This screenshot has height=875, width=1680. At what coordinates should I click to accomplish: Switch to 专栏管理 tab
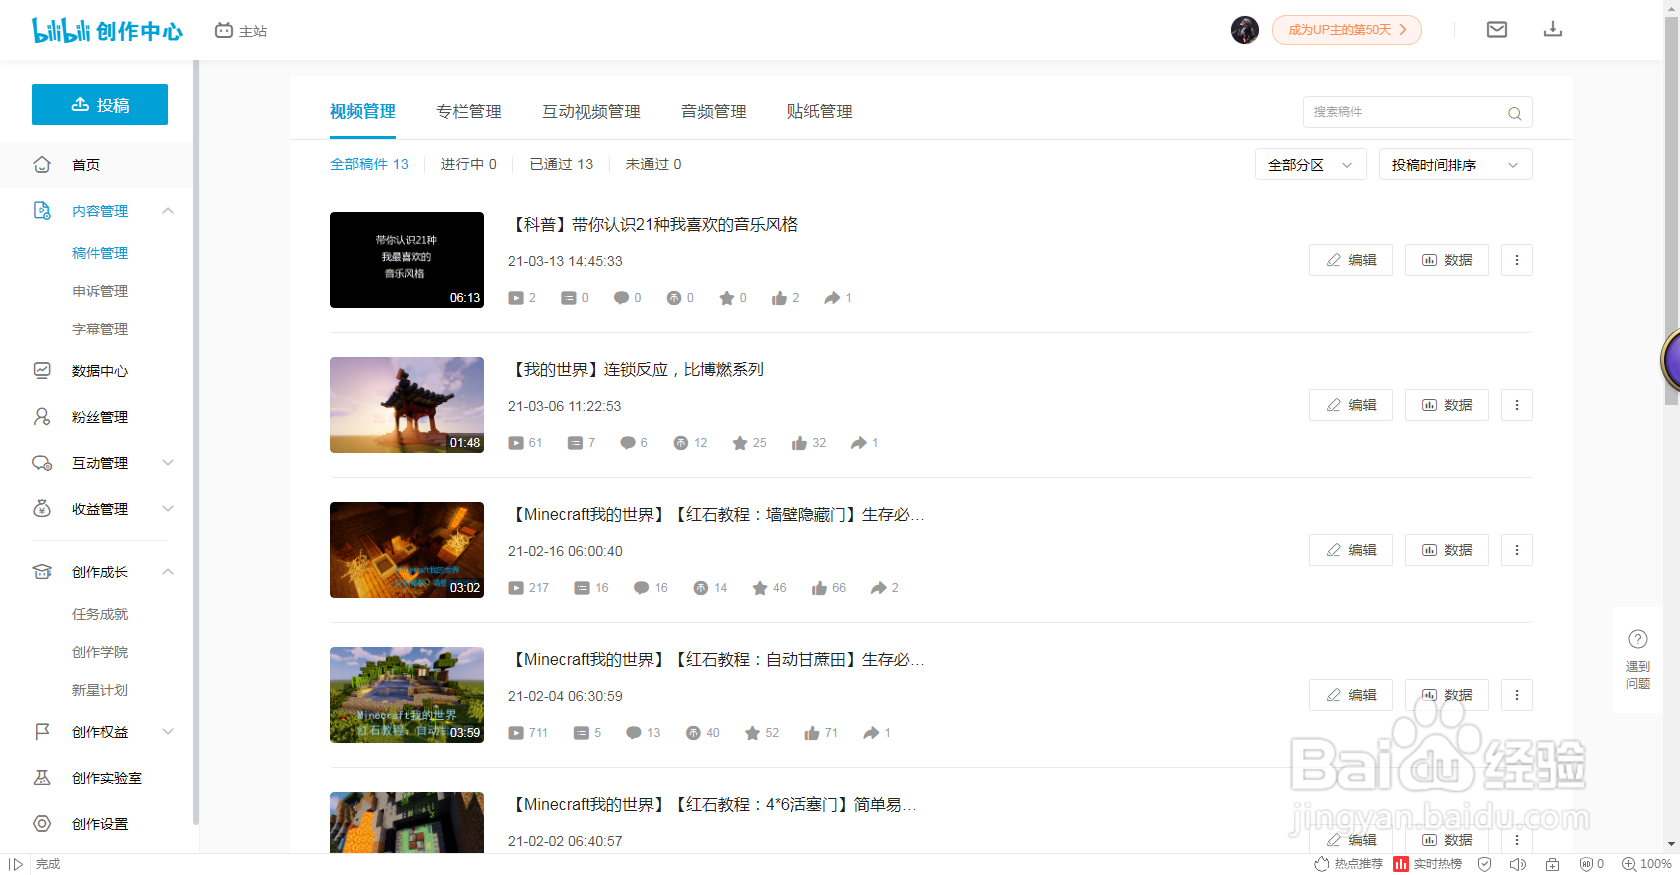pyautogui.click(x=469, y=112)
